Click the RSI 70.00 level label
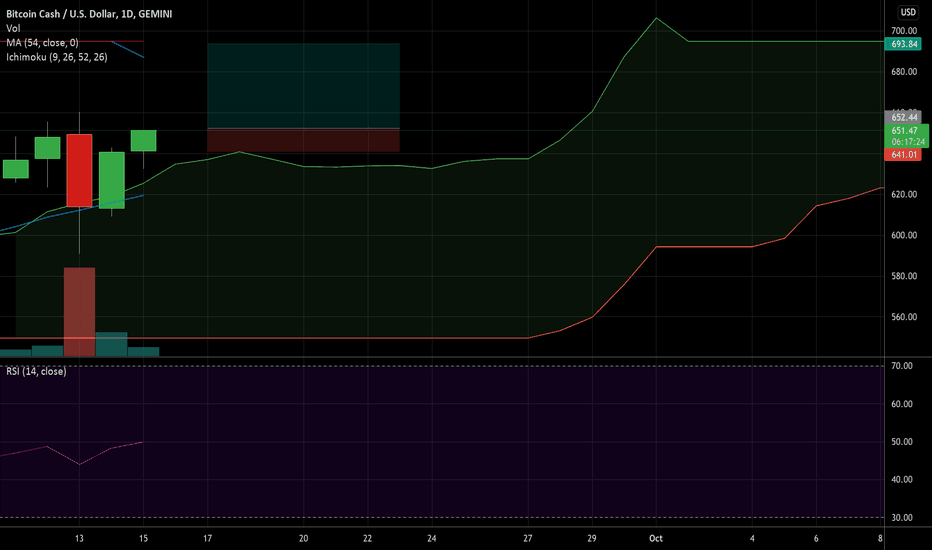This screenshot has height=550, width=932. coord(902,366)
